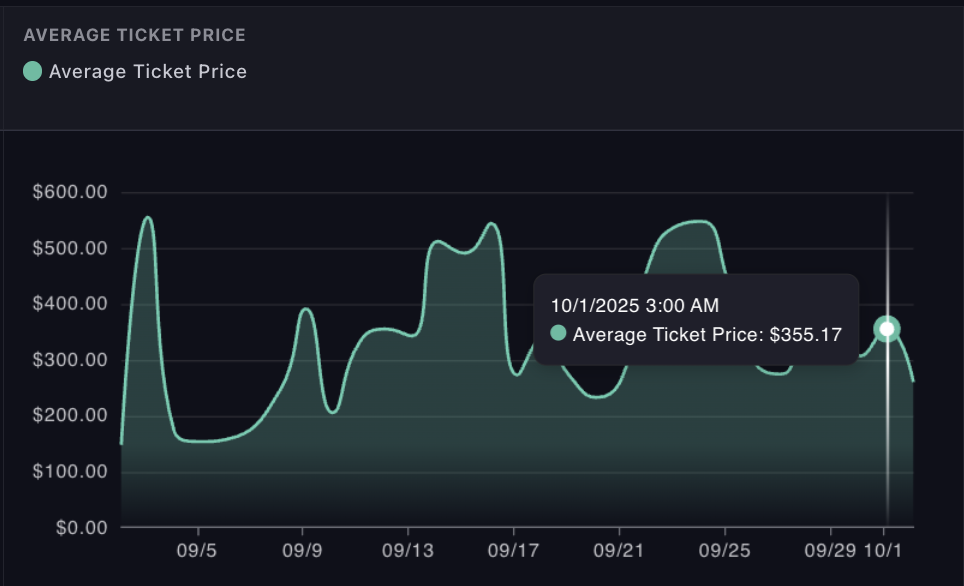Click the highlighted data point marker on the line

(x=887, y=329)
